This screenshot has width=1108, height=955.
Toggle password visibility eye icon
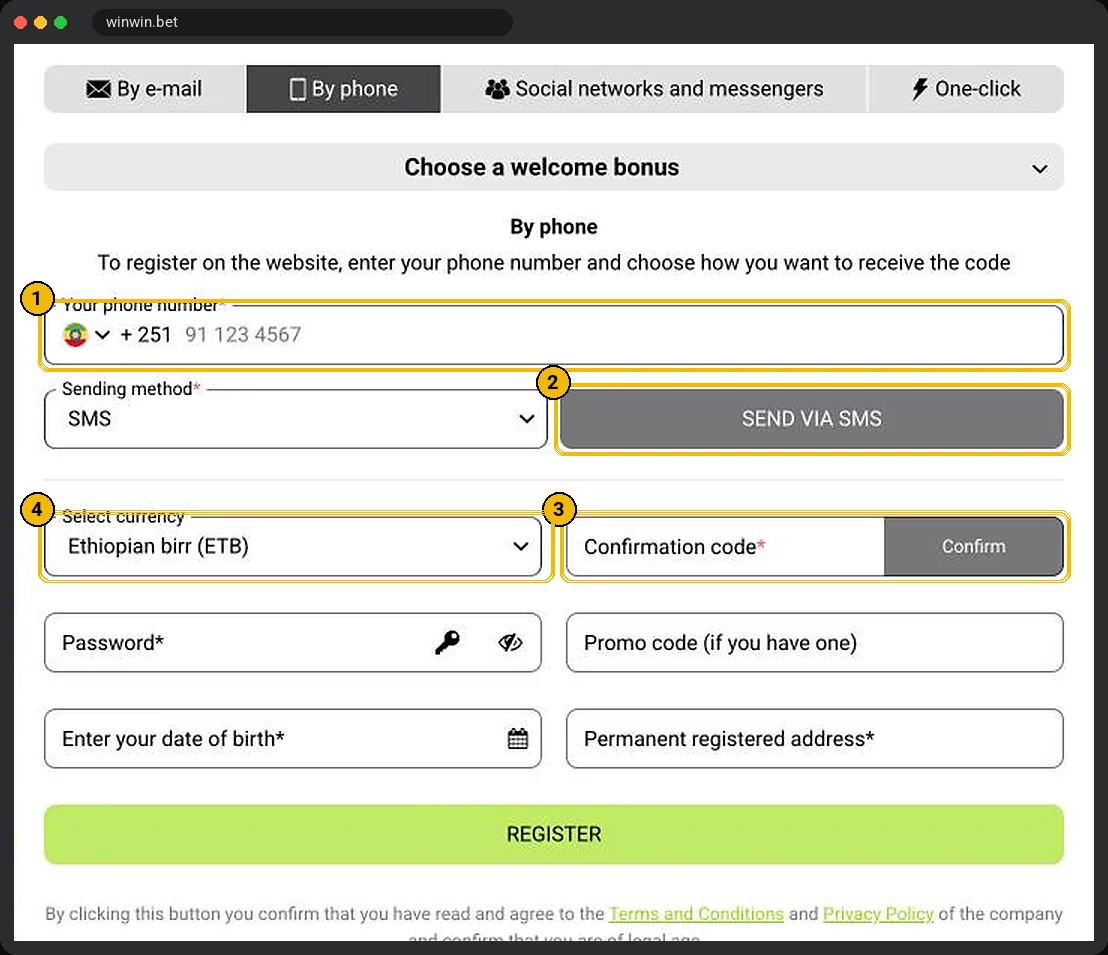(x=510, y=643)
